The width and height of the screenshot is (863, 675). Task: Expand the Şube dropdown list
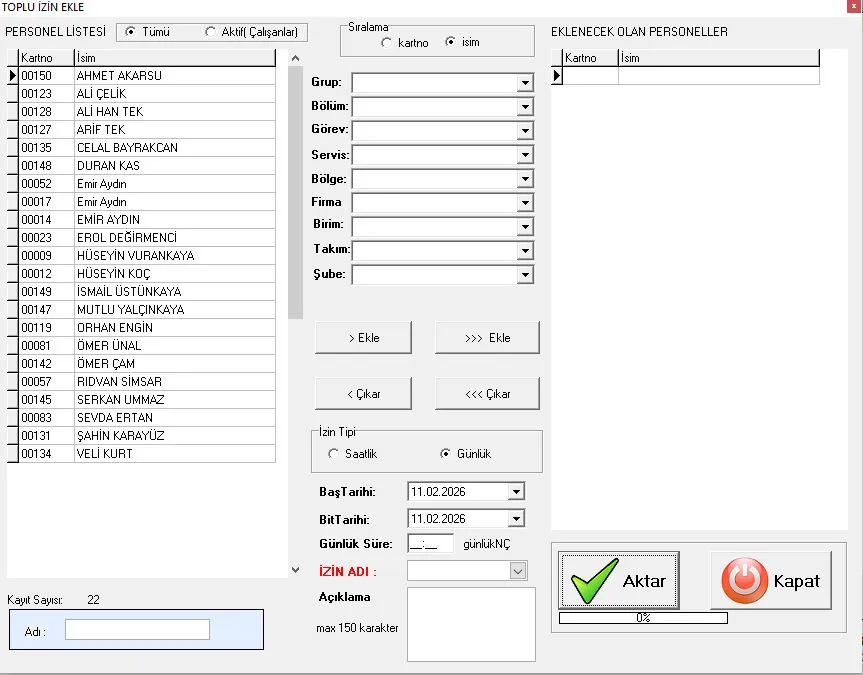[525, 274]
